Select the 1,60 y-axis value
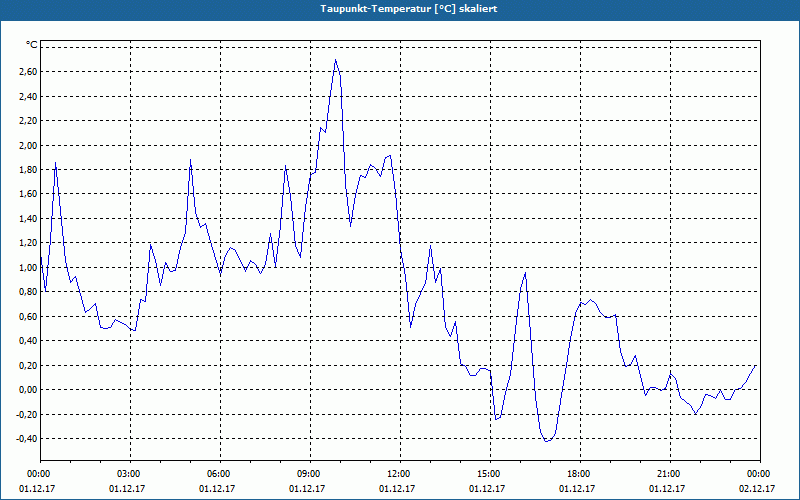Viewport: 800px width, 500px height. click(x=27, y=194)
